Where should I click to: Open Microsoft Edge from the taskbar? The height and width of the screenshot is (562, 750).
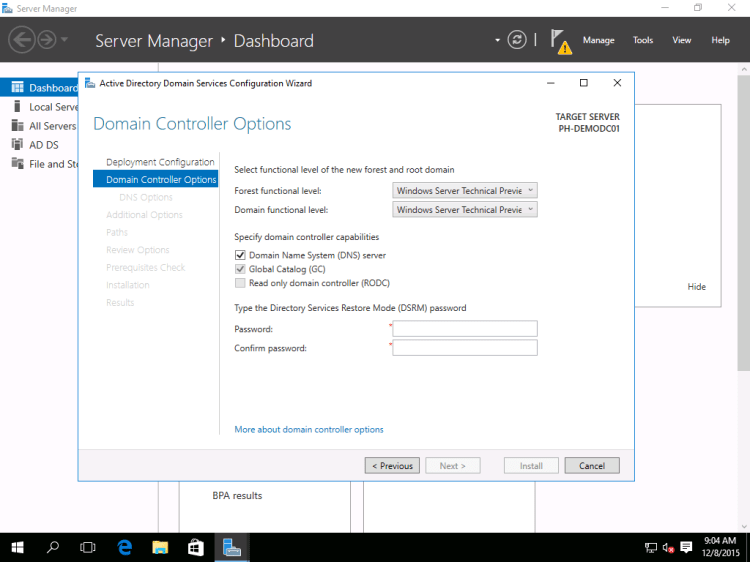(125, 547)
